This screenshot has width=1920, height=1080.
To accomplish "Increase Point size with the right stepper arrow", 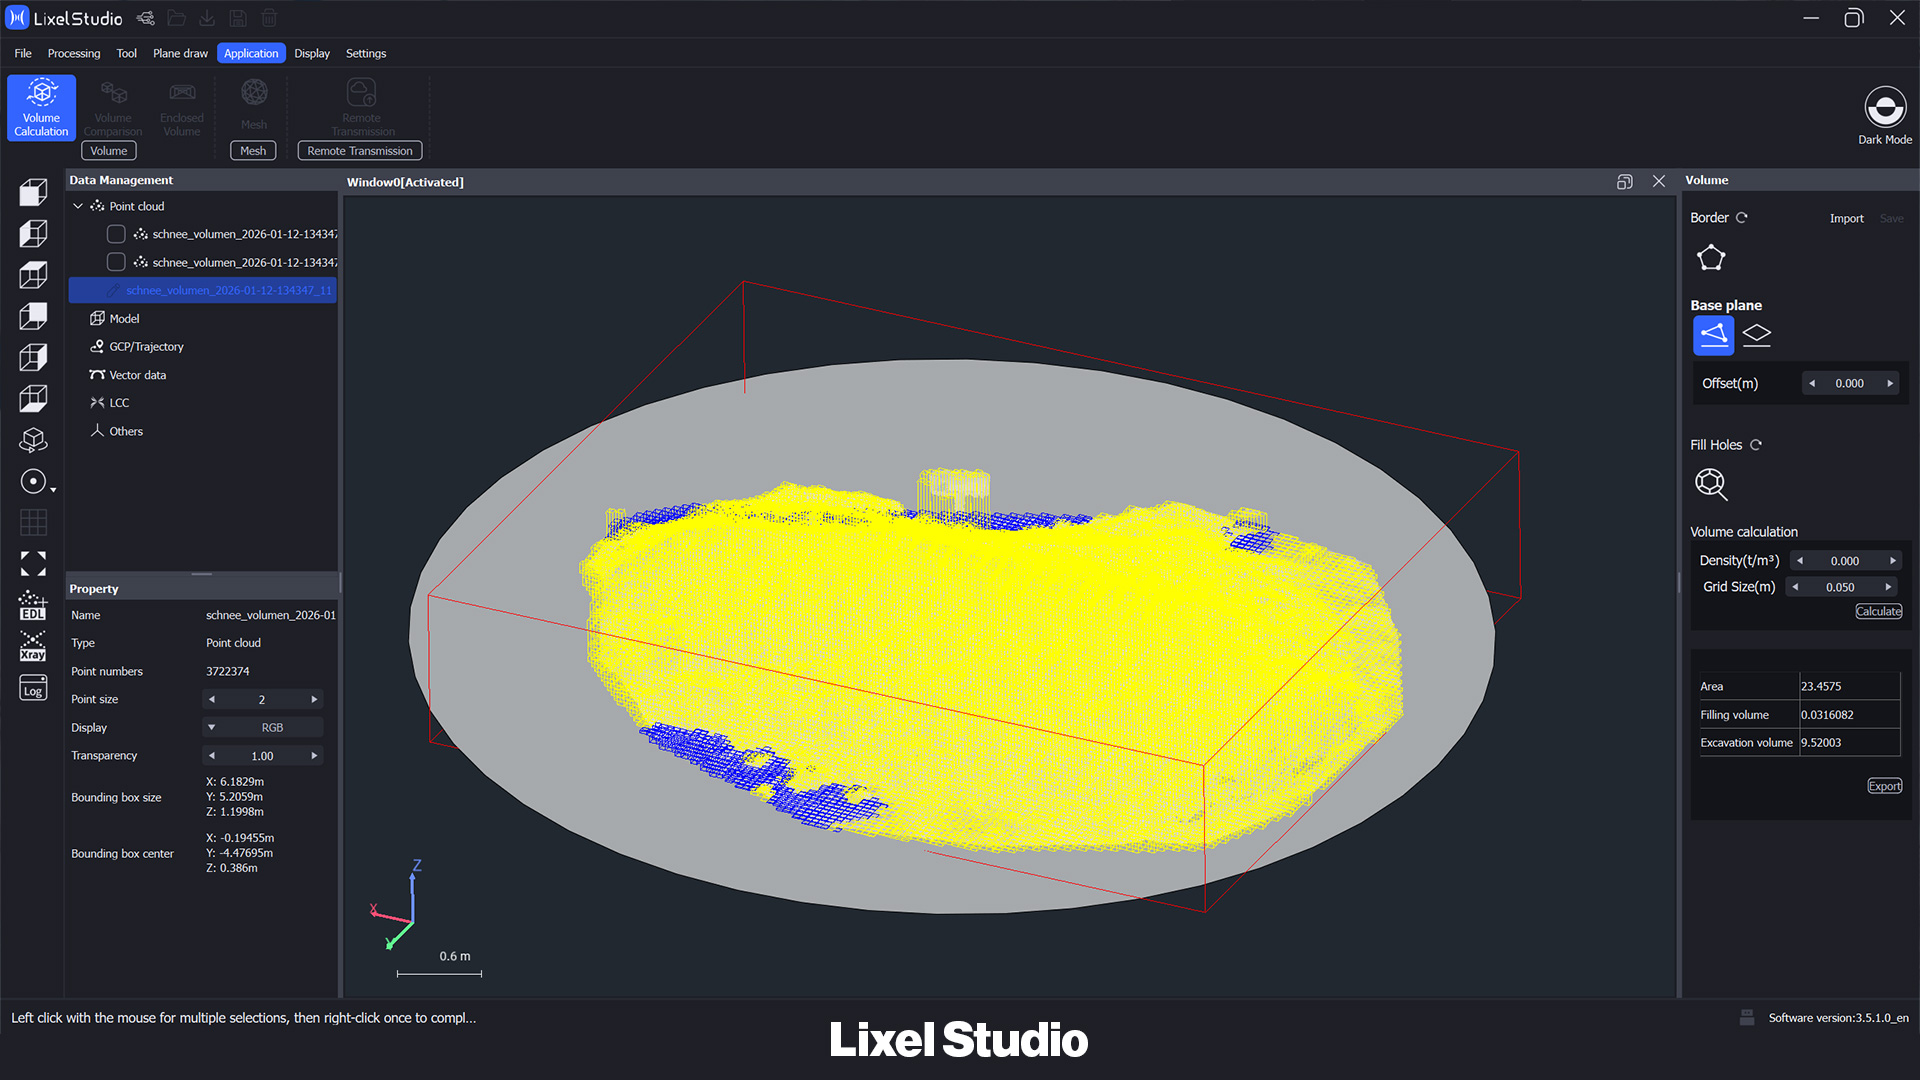I will [x=314, y=698].
